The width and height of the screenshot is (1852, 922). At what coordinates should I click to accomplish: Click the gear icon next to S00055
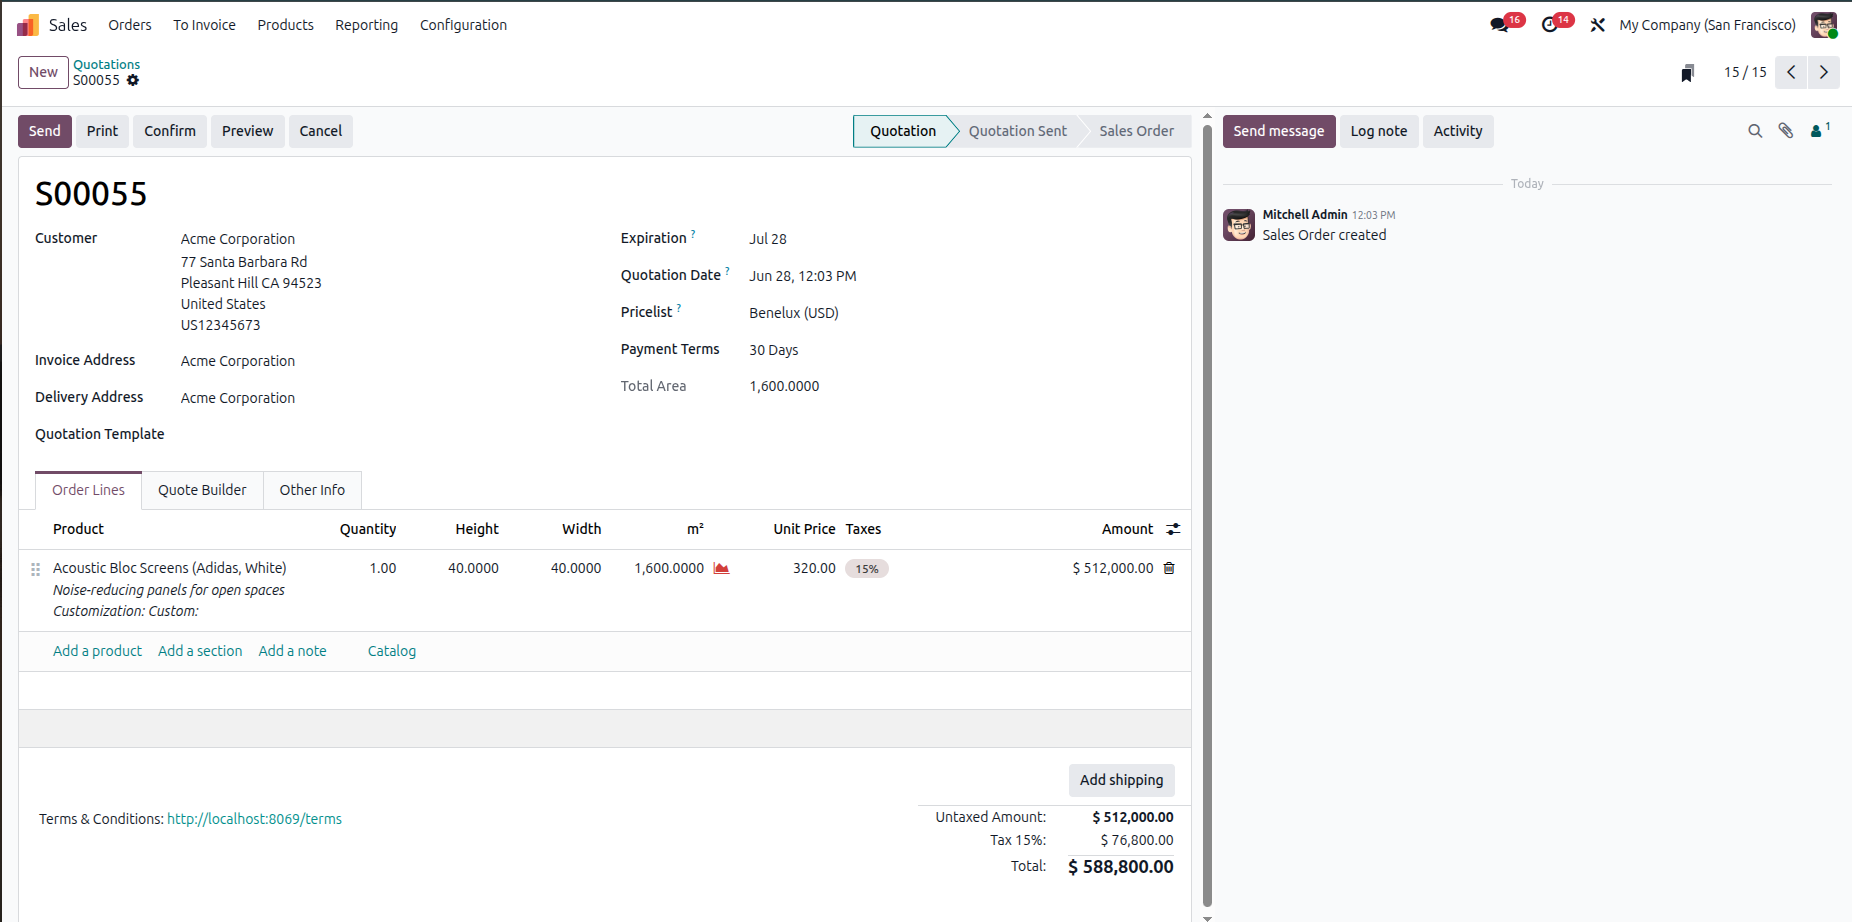[133, 80]
